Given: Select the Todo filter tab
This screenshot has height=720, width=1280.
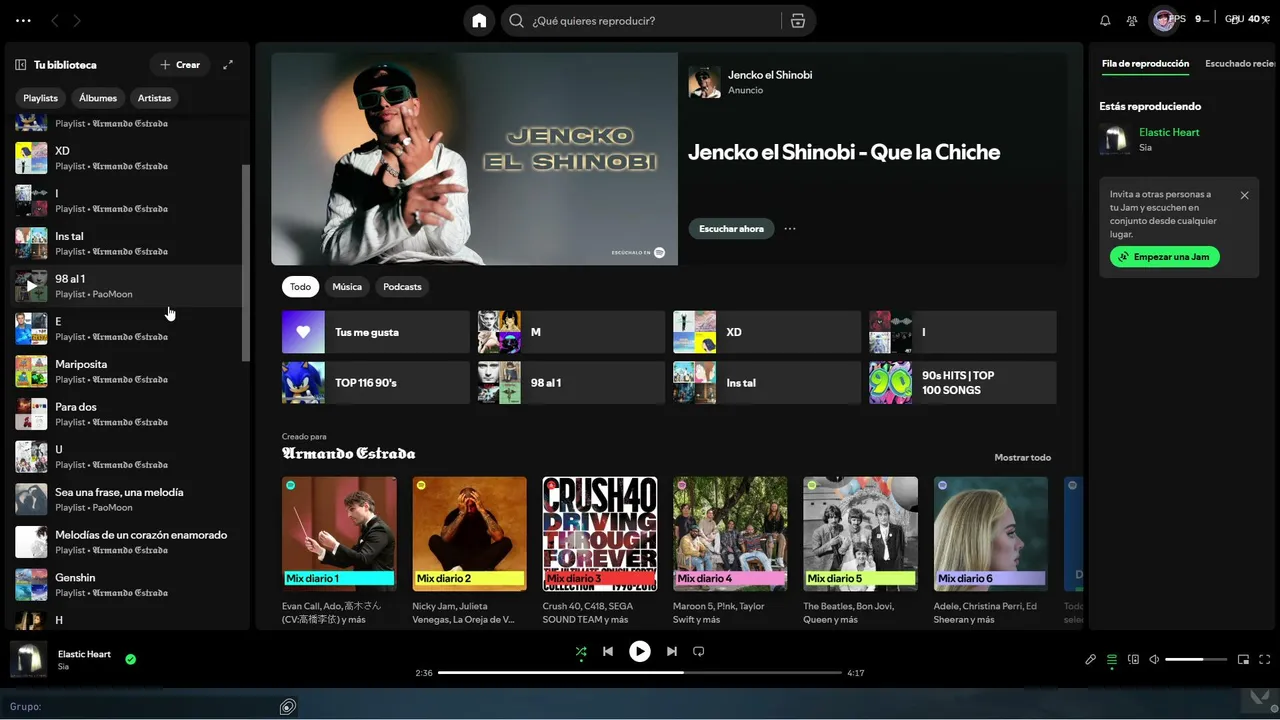Looking at the screenshot, I should [x=300, y=287].
